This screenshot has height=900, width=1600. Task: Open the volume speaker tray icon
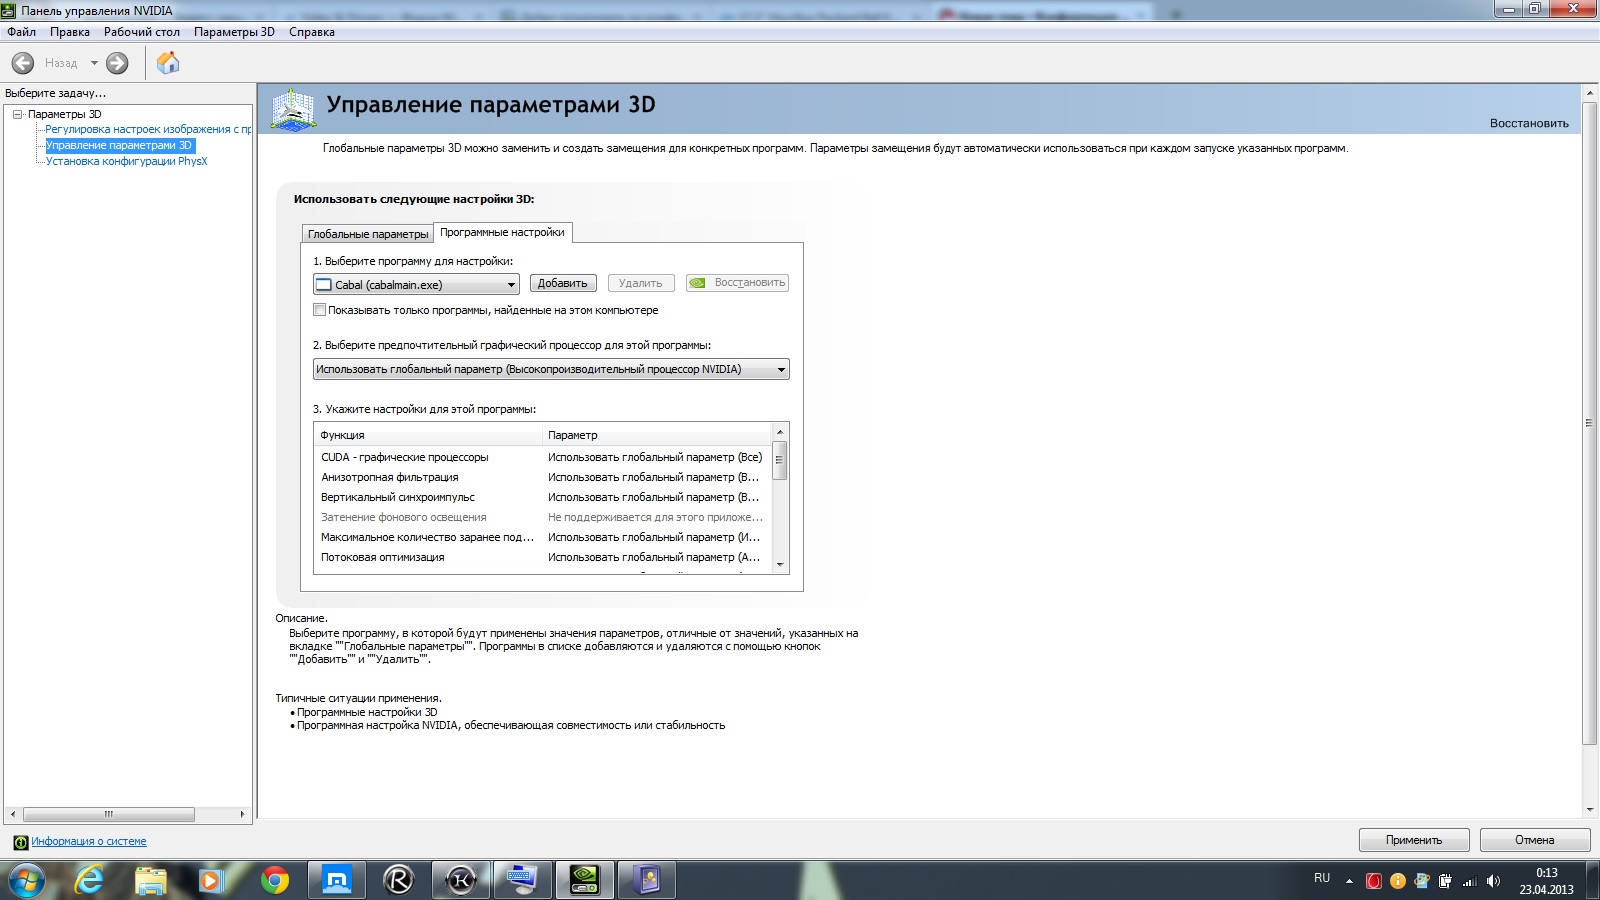point(1493,881)
